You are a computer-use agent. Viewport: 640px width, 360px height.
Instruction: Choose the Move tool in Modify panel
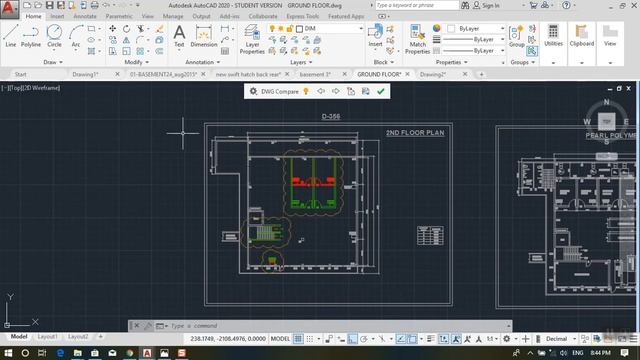coord(112,29)
